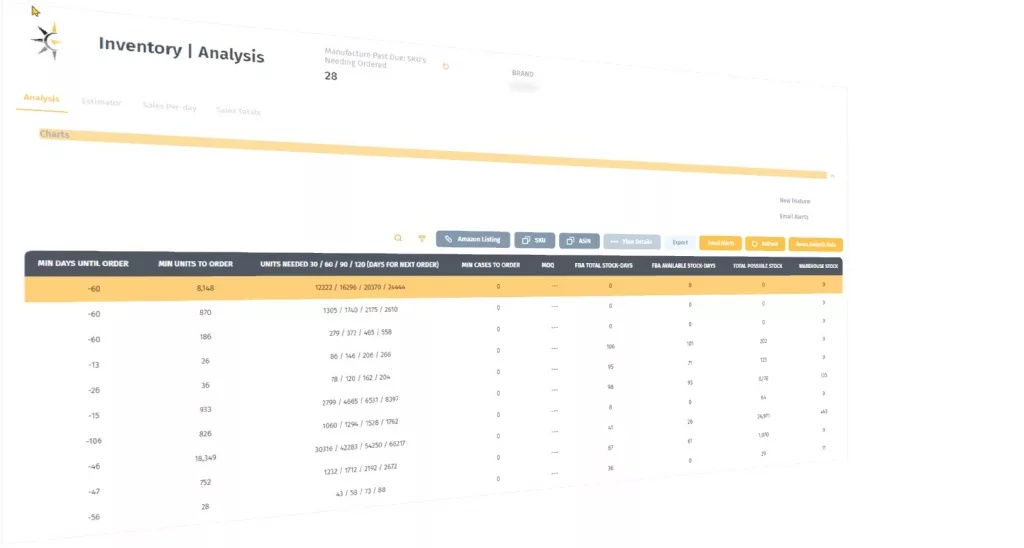Click the yellow Refresh button
Screen dimensions: 1024x548
click(x=765, y=244)
